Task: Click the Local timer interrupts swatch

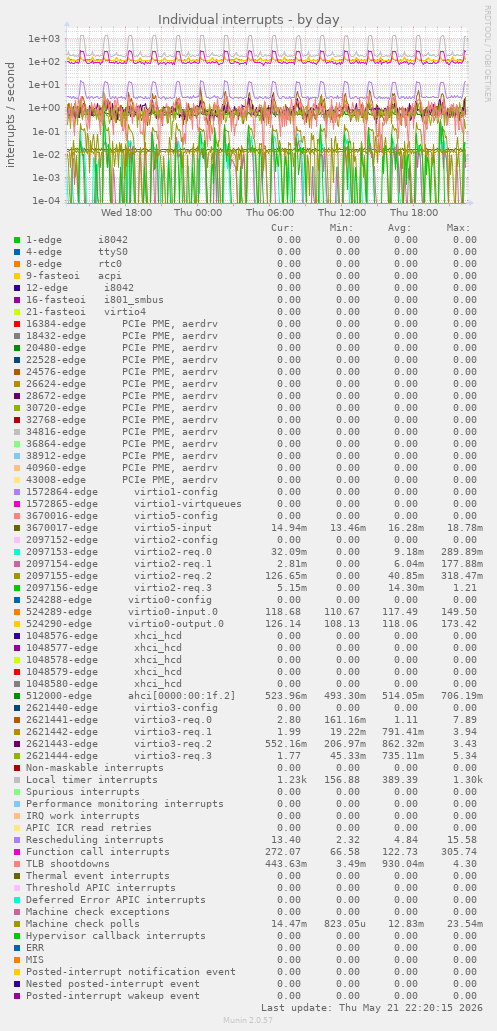Action: [17, 780]
